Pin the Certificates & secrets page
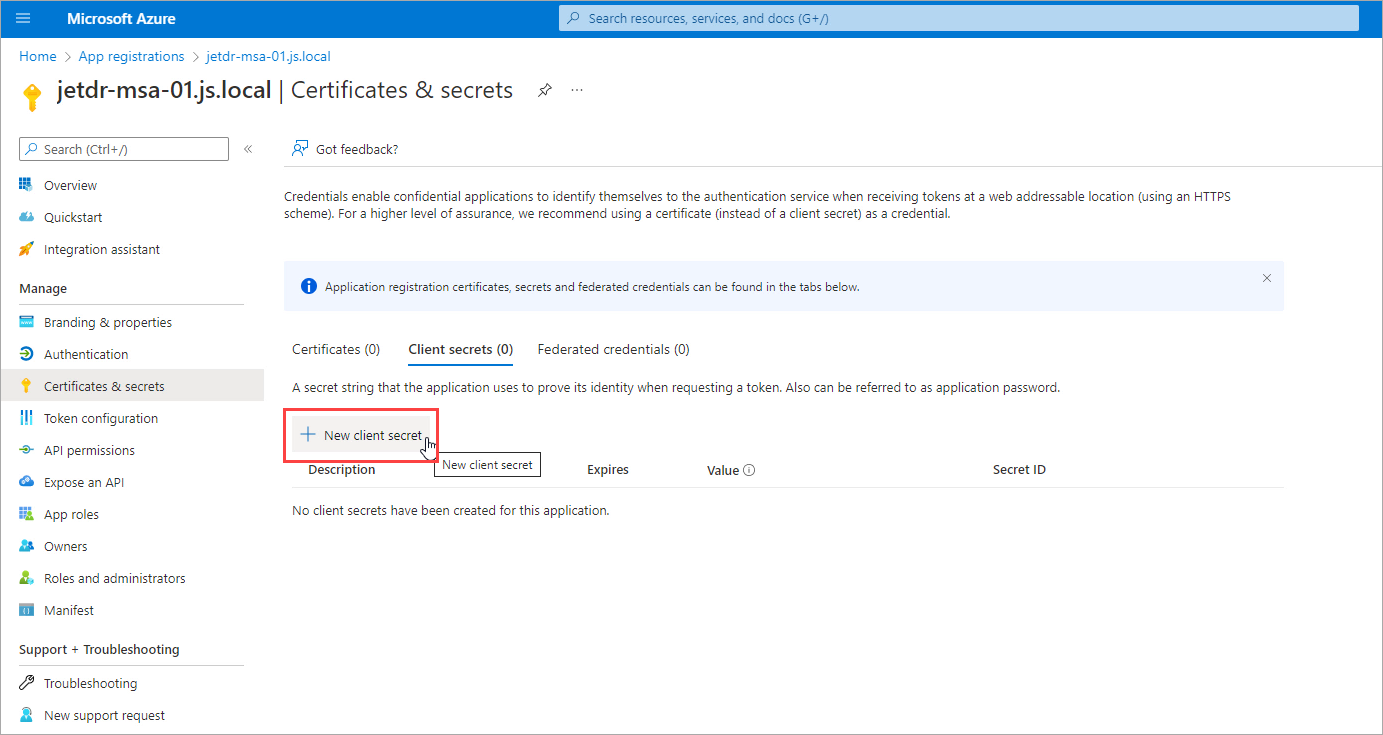The width and height of the screenshot is (1383, 735). 544,90
